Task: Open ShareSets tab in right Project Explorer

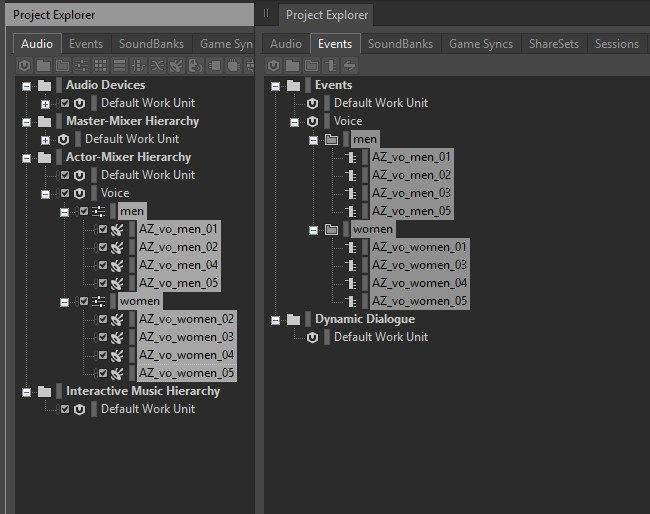Action: pyautogui.click(x=554, y=44)
